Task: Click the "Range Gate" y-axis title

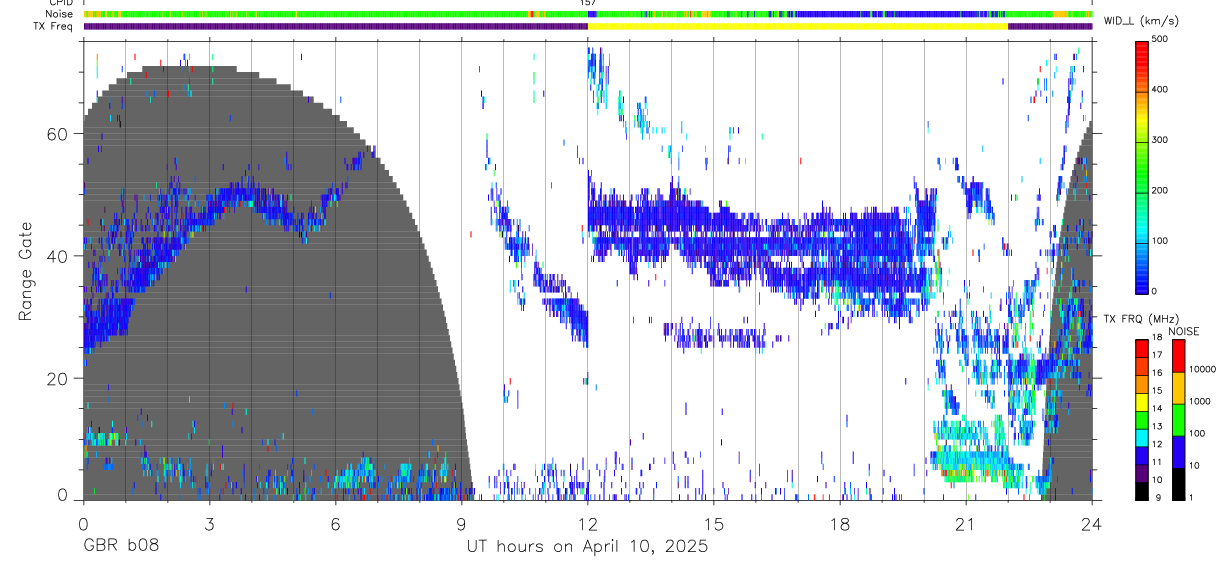Action: 25,272
